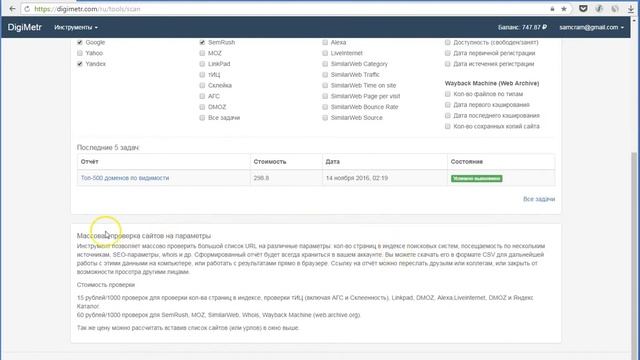The height and width of the screenshot is (360, 640).
Task: Check the Все задачи checkbox under DMOZ
Action: tap(202, 118)
